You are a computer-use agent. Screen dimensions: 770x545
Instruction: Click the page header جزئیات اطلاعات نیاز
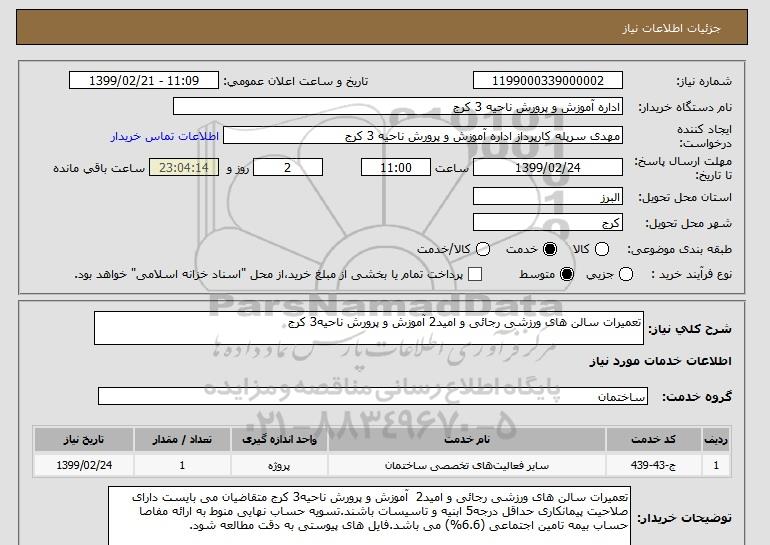(671, 28)
